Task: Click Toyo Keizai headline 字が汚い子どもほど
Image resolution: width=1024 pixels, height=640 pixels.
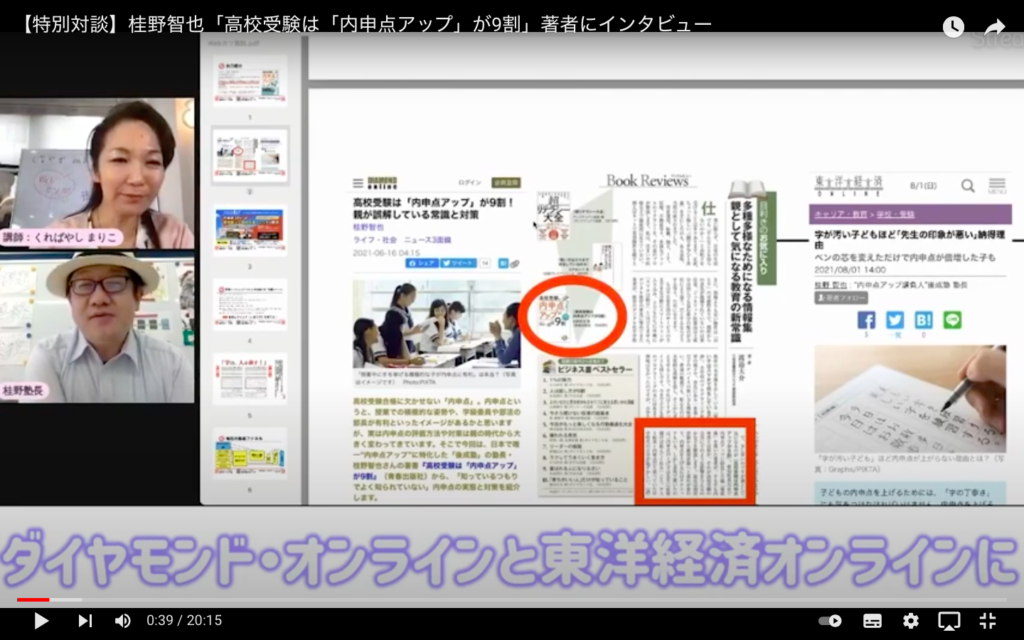Action: pyautogui.click(x=909, y=239)
